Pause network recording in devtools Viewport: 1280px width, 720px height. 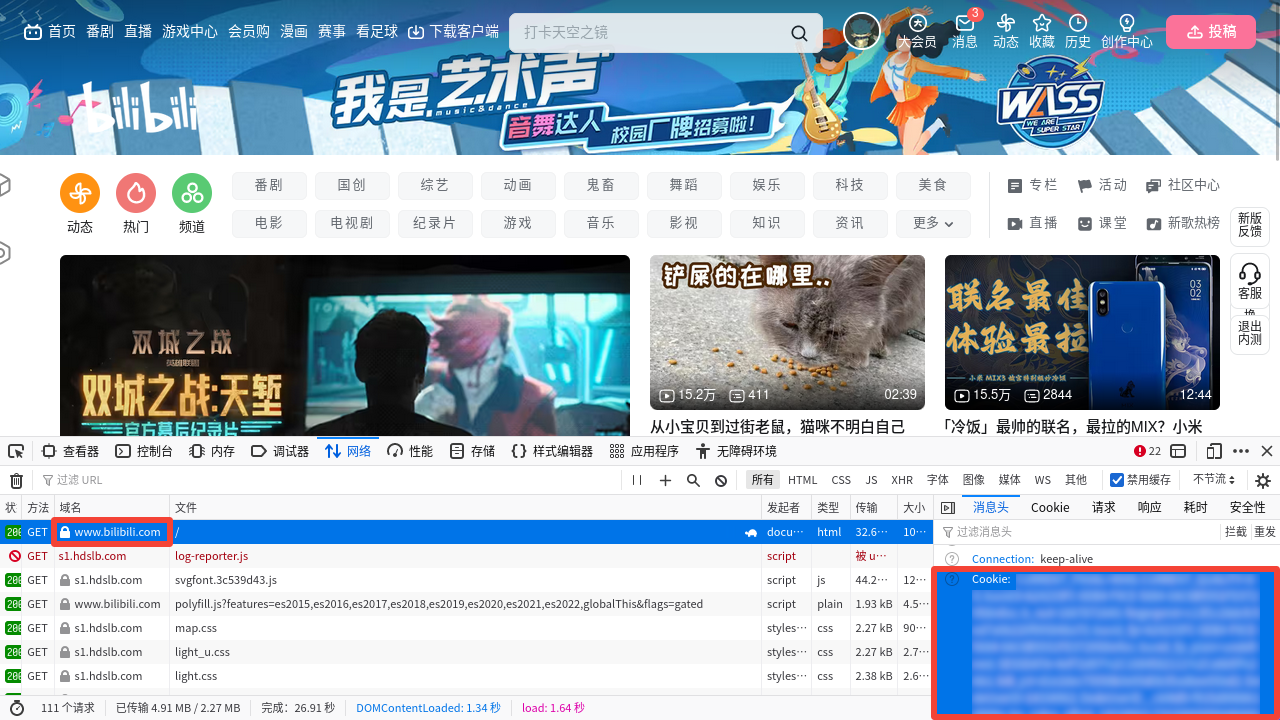click(x=637, y=481)
